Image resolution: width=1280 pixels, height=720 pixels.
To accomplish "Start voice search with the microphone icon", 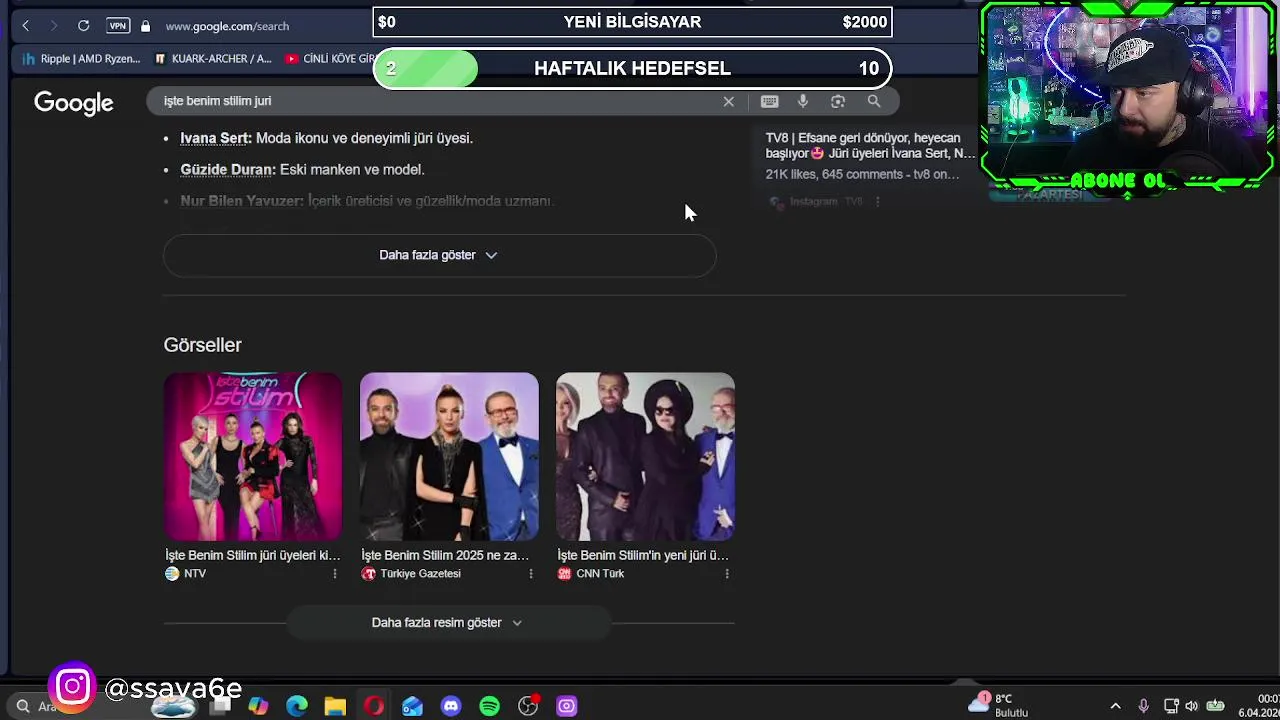I will tap(803, 101).
